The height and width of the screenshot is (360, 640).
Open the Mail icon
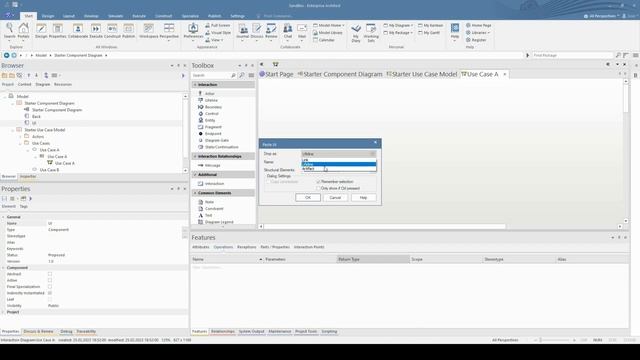tap(302, 32)
